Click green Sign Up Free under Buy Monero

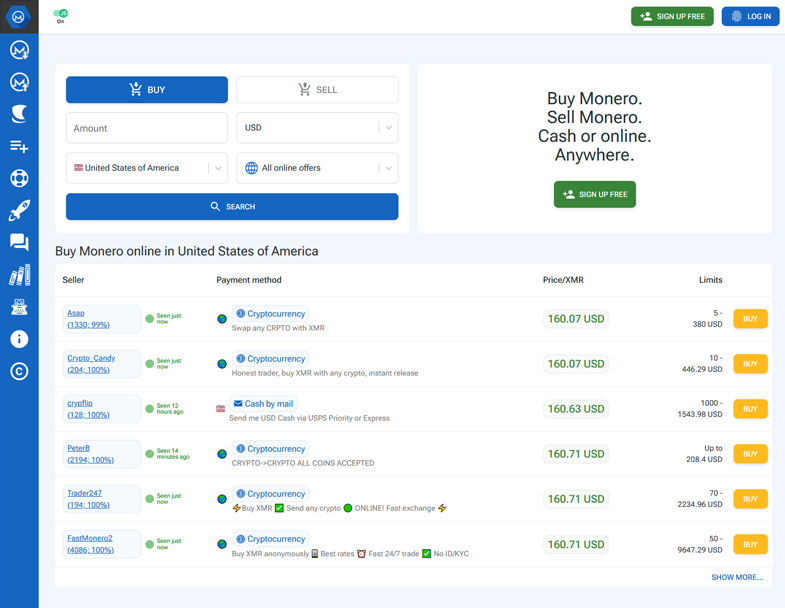point(594,194)
